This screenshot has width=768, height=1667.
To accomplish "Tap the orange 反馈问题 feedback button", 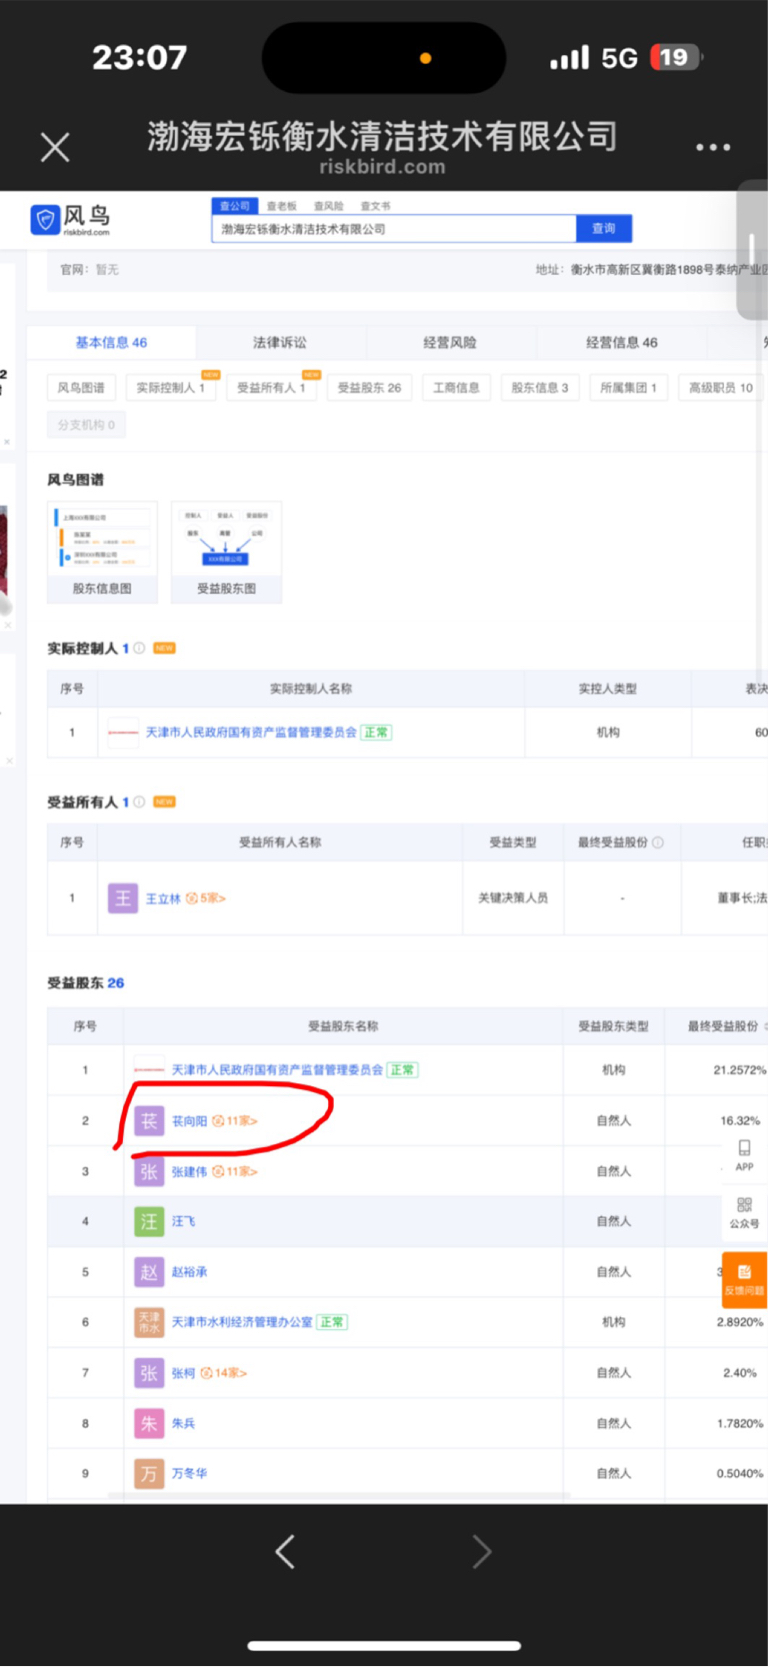I will (x=744, y=1279).
